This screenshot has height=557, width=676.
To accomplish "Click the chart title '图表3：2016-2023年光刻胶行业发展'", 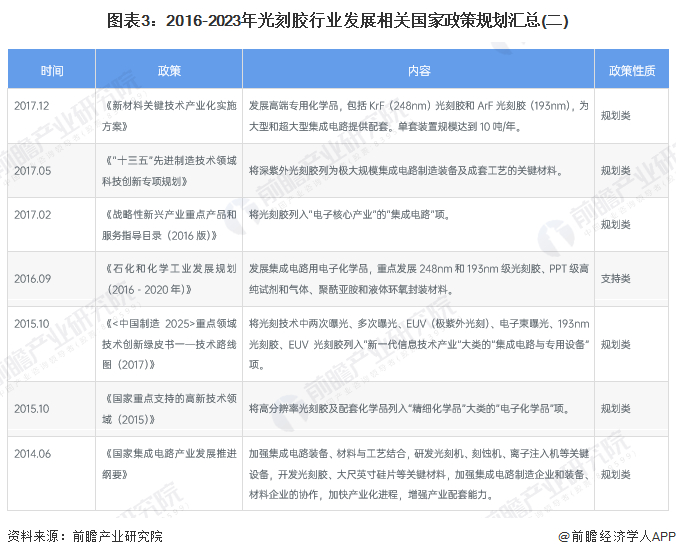I will [x=338, y=21].
